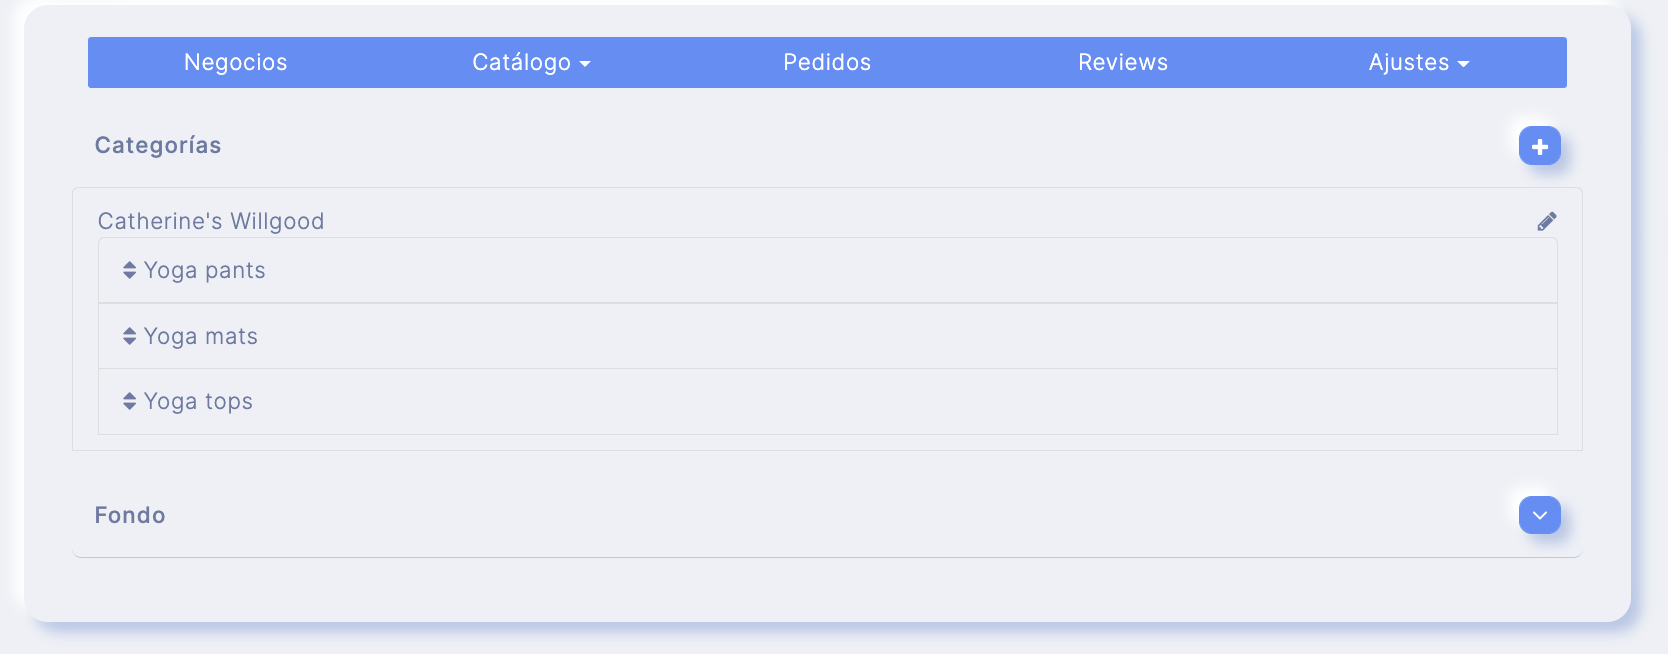
Task: Open the Ajustes dropdown menu
Action: pyautogui.click(x=1418, y=62)
